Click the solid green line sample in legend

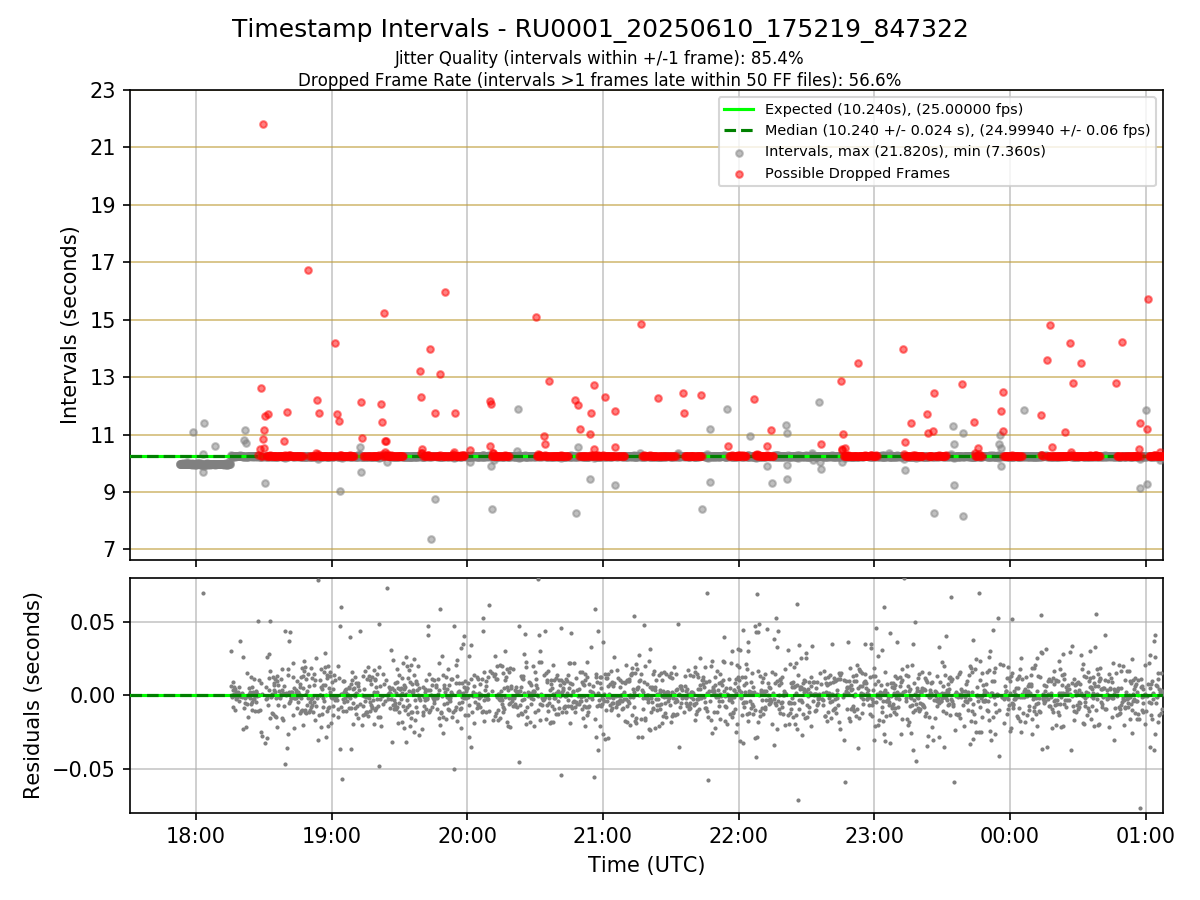(x=739, y=109)
